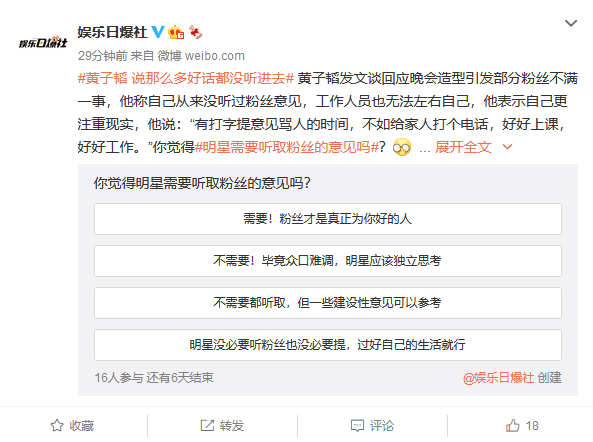Vote for 需要！粉丝才是真正为你好的人
Image resolution: width=593 pixels, height=442 pixels.
click(328, 219)
